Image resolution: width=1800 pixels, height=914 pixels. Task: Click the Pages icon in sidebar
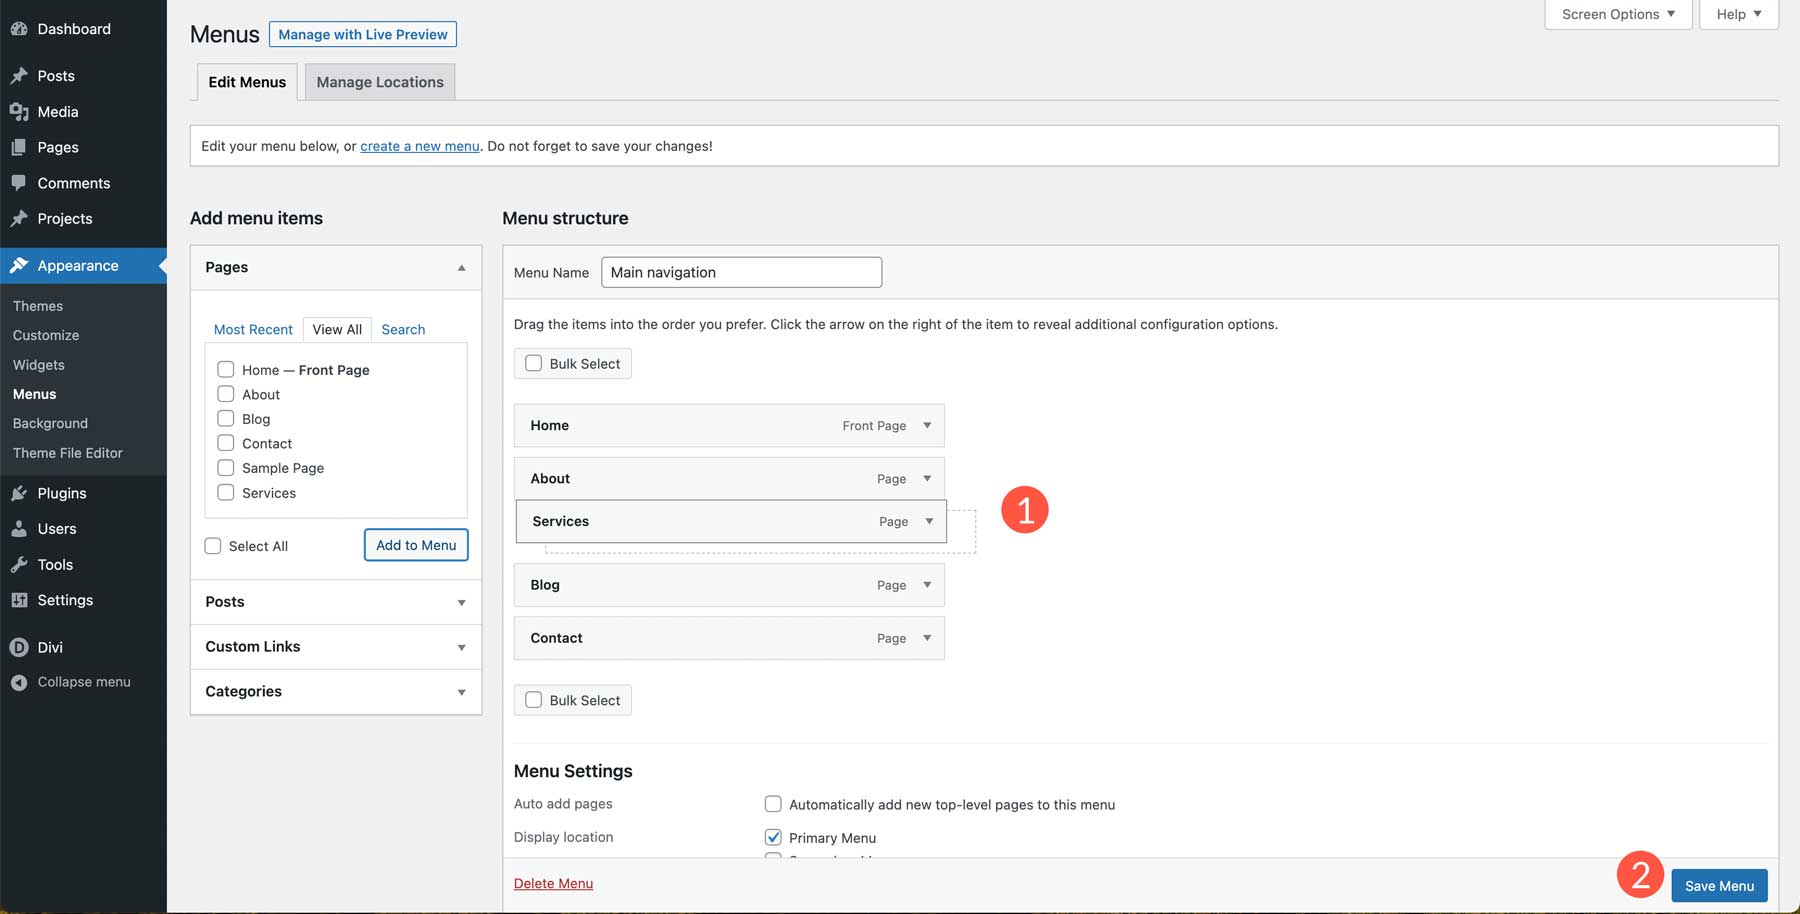coord(19,147)
